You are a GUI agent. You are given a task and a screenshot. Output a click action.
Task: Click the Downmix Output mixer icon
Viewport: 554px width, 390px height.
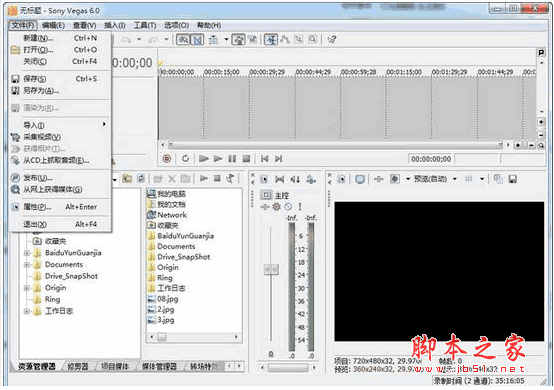(x=279, y=179)
